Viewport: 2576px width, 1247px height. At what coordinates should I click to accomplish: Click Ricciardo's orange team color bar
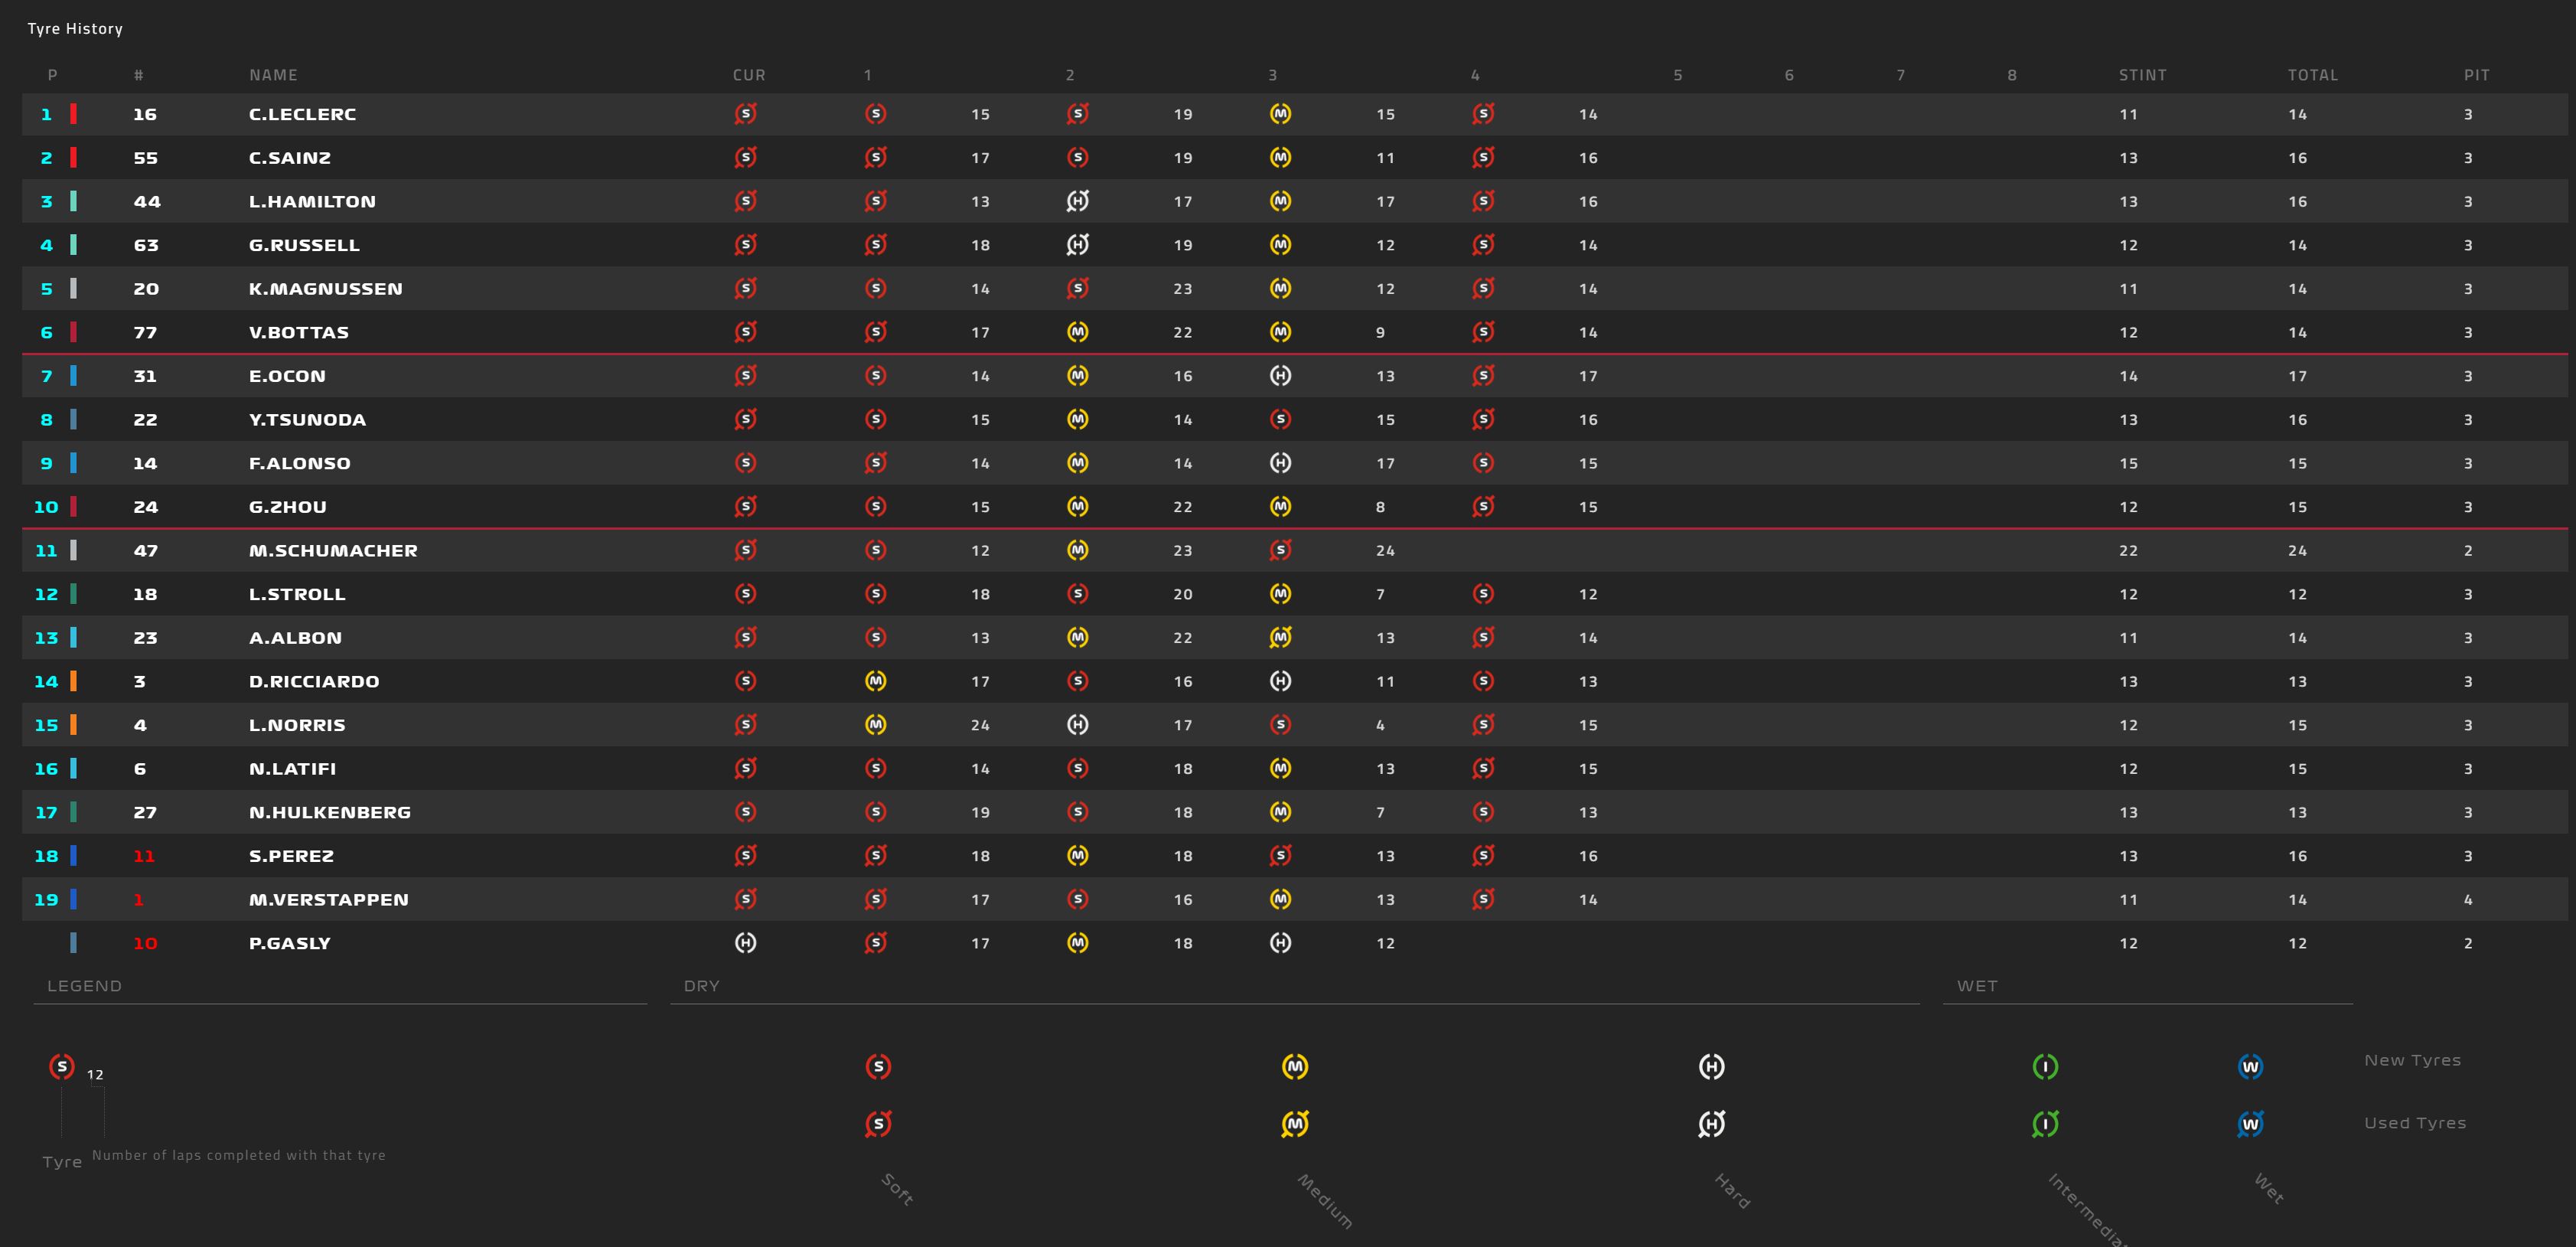pyautogui.click(x=73, y=681)
